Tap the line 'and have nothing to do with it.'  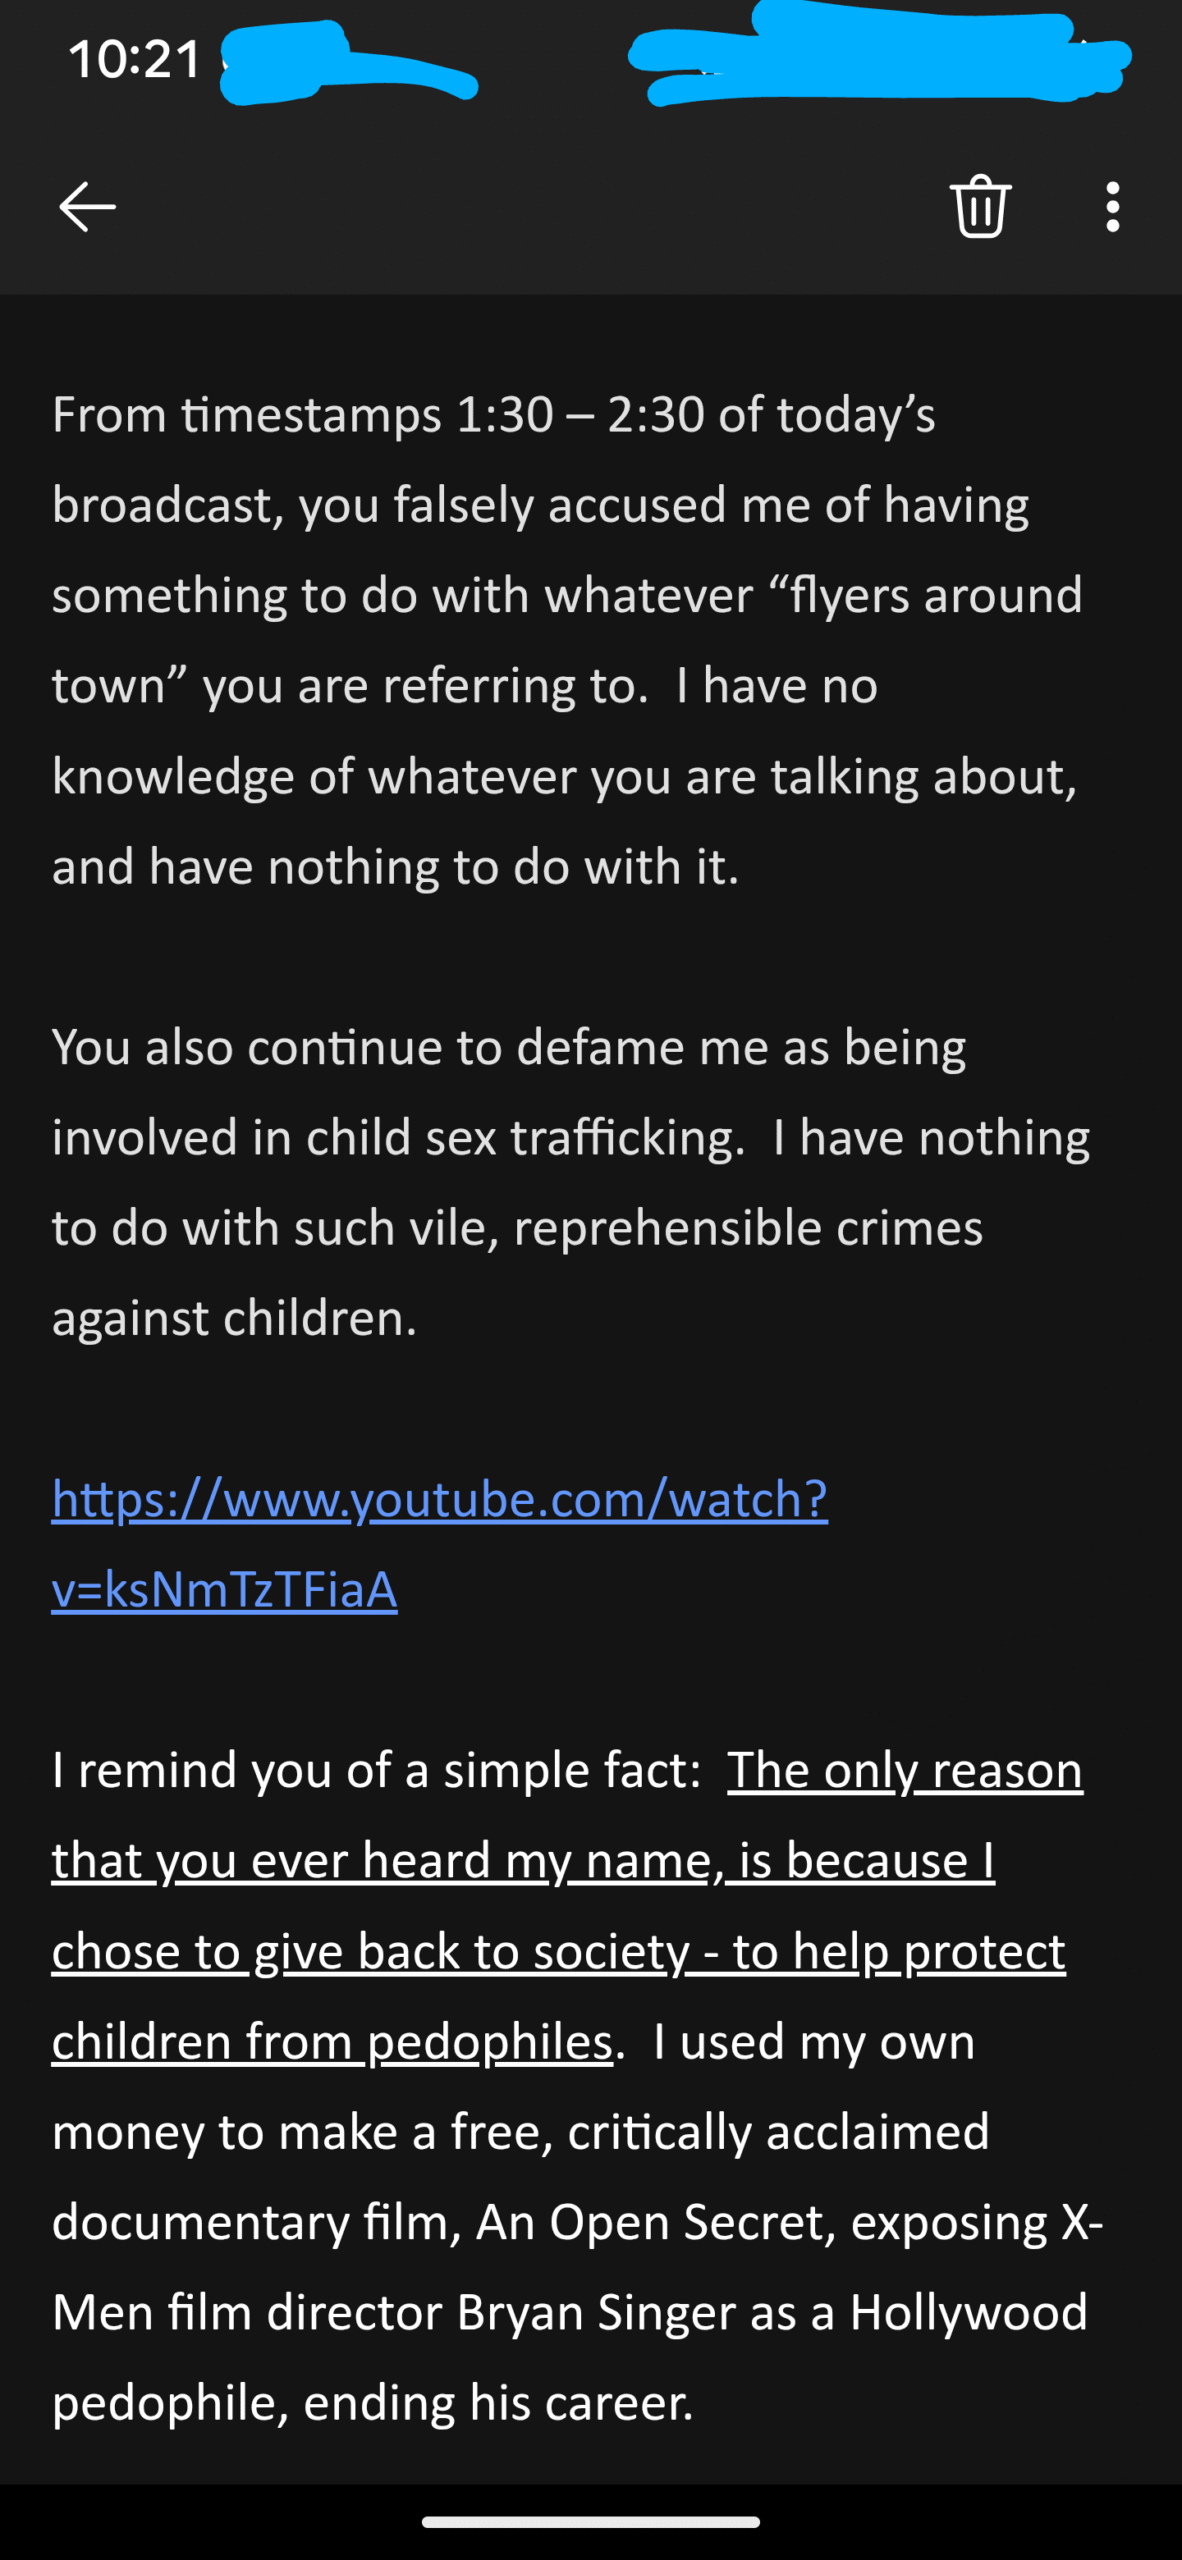point(396,866)
